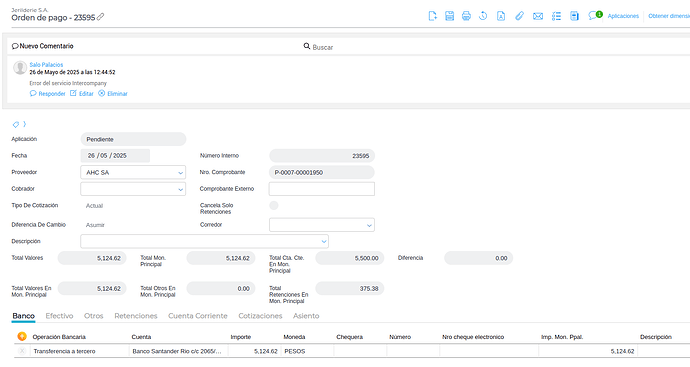
Task: Go to the Cuenta Corriente tab
Action: (198, 316)
